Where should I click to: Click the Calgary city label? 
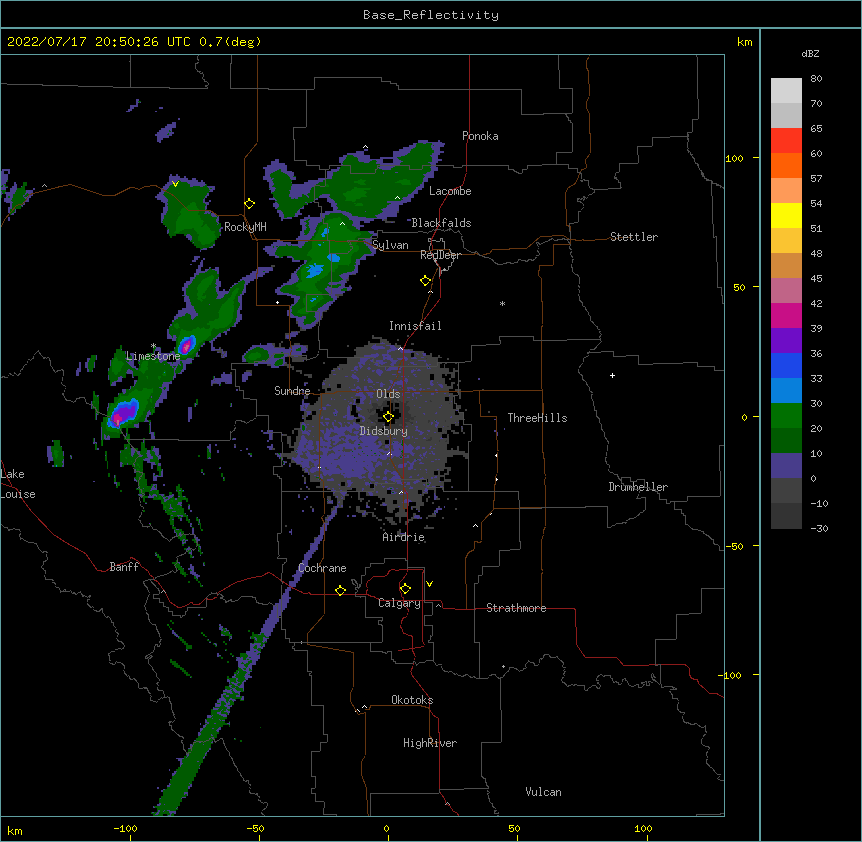click(399, 603)
